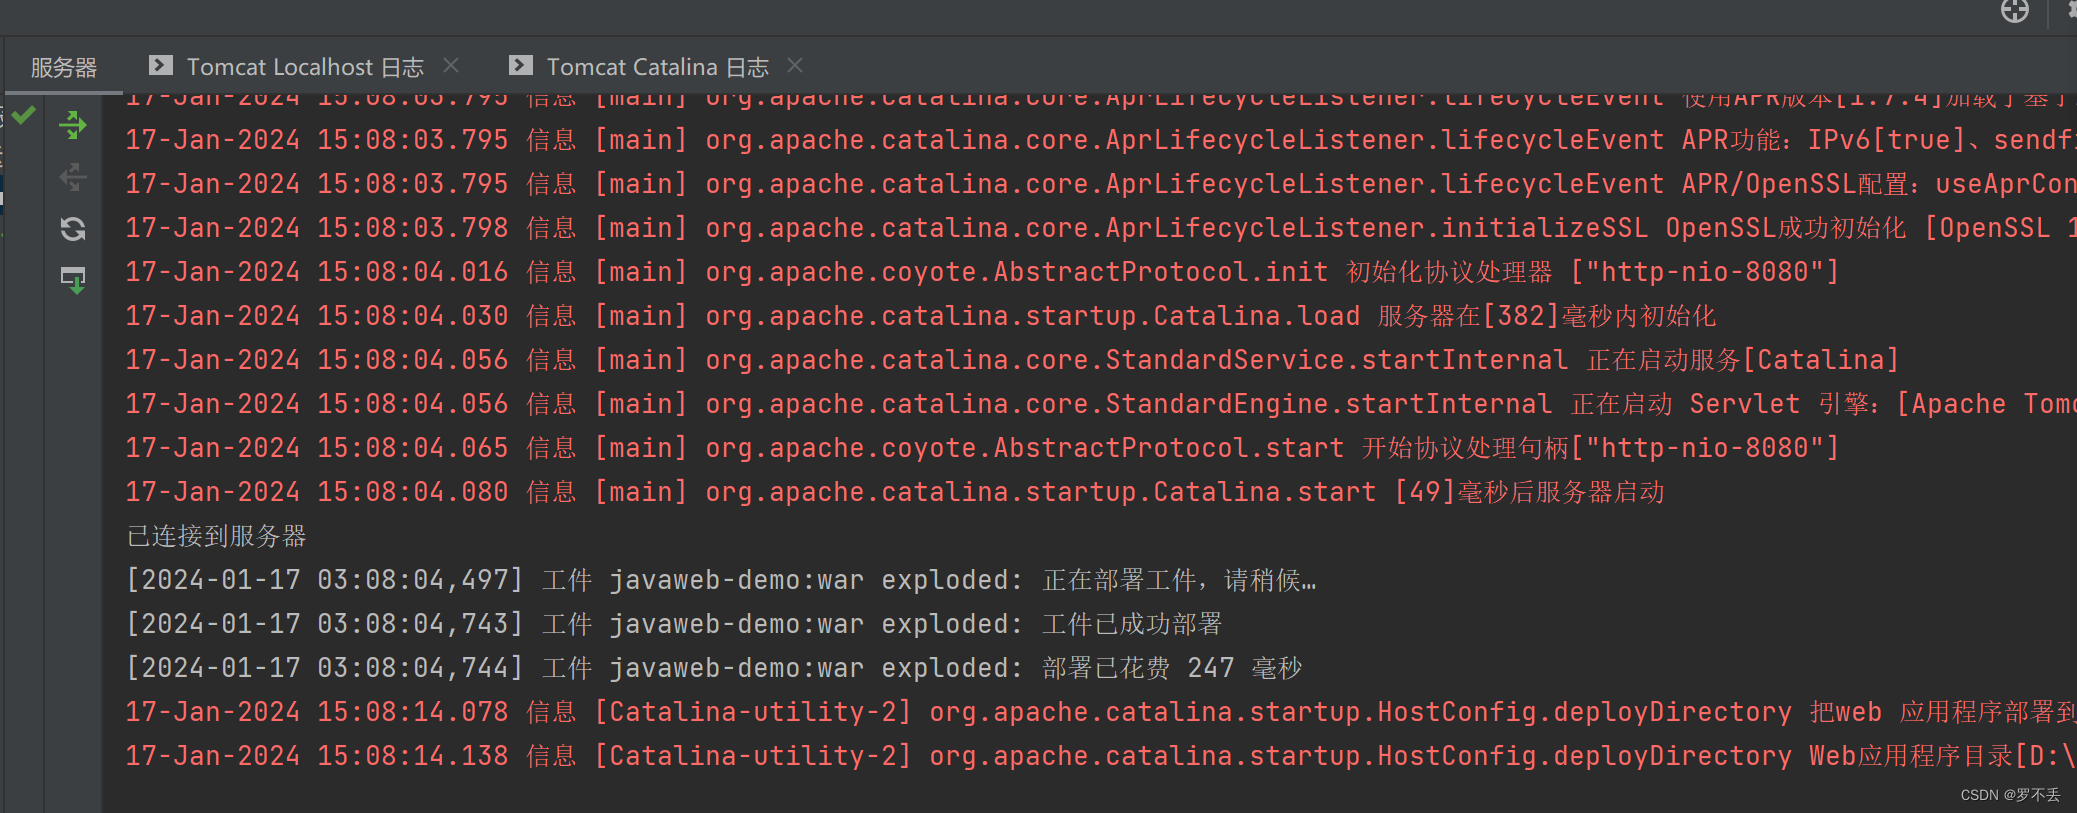Click the 'Catalina.load 服务器在[382]毫秒内初始化' line
Viewport: 2077px width, 813px height.
920,316
